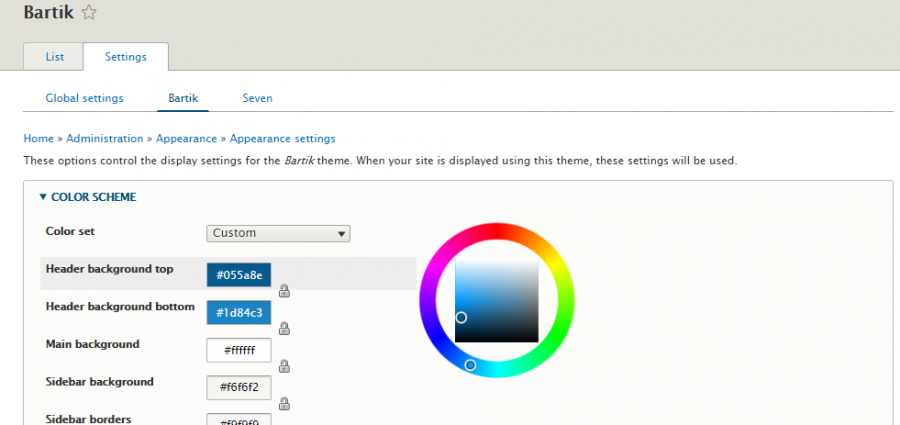The width and height of the screenshot is (900, 425).
Task: Click the Header background top color field
Action: [x=239, y=275]
